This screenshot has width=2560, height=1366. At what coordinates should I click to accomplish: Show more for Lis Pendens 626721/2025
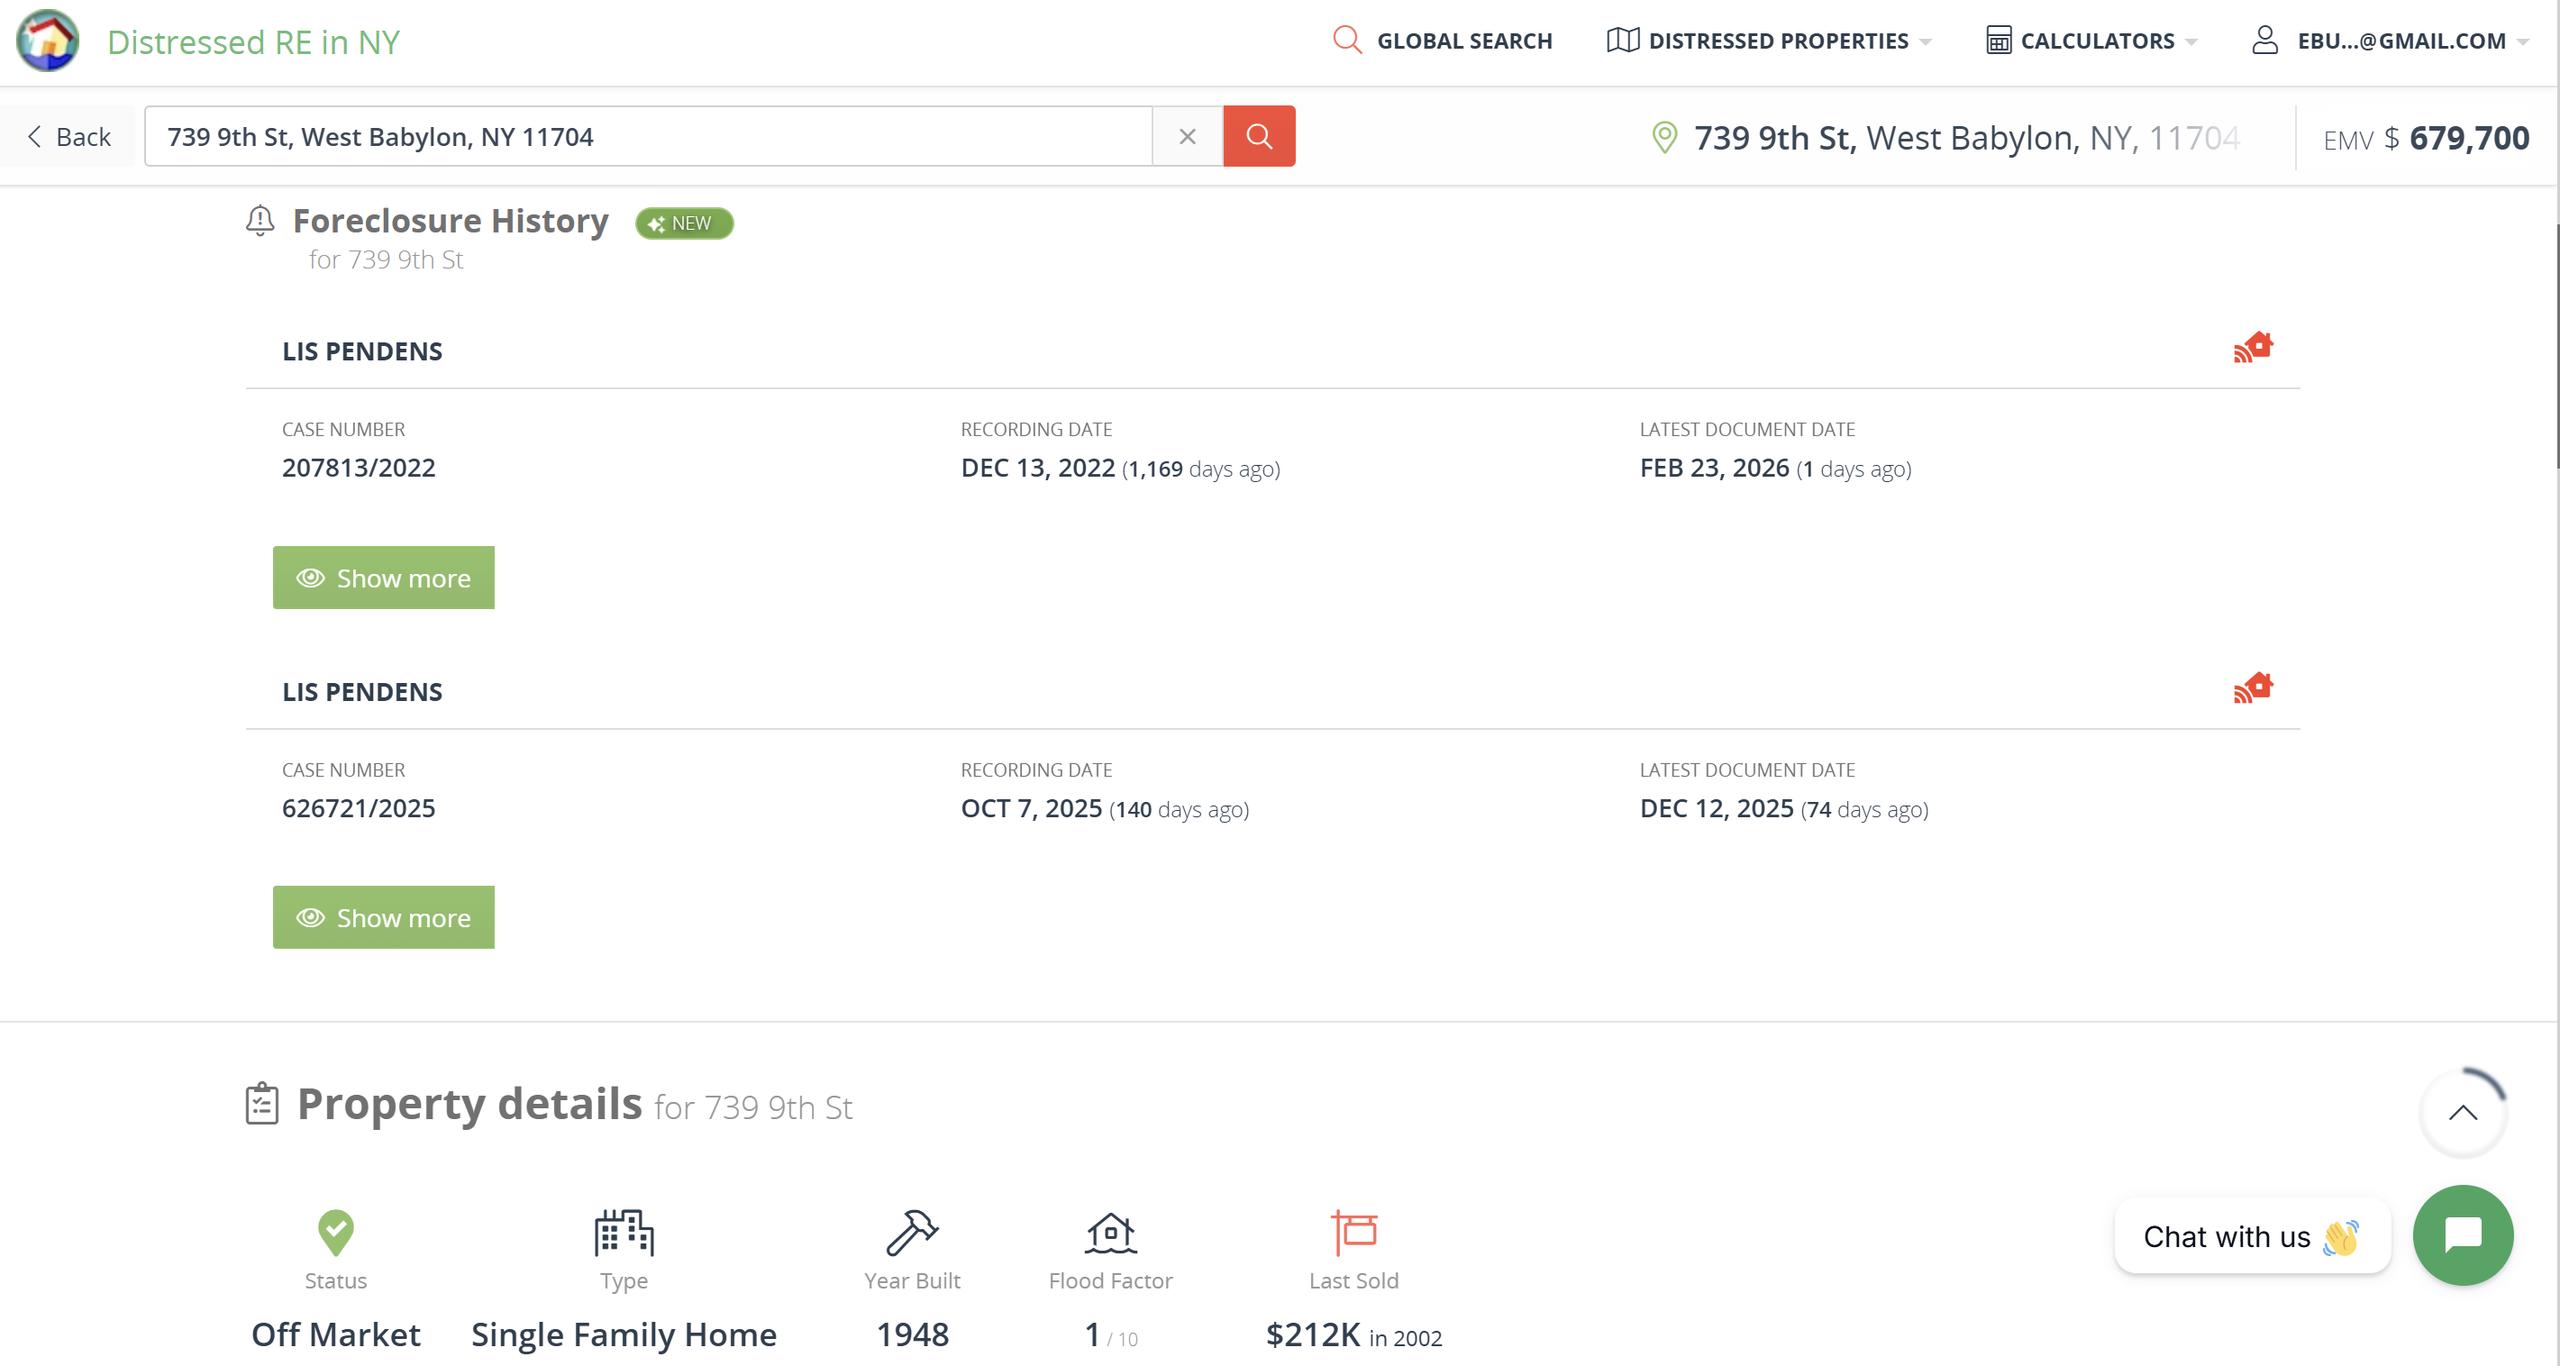(x=383, y=917)
